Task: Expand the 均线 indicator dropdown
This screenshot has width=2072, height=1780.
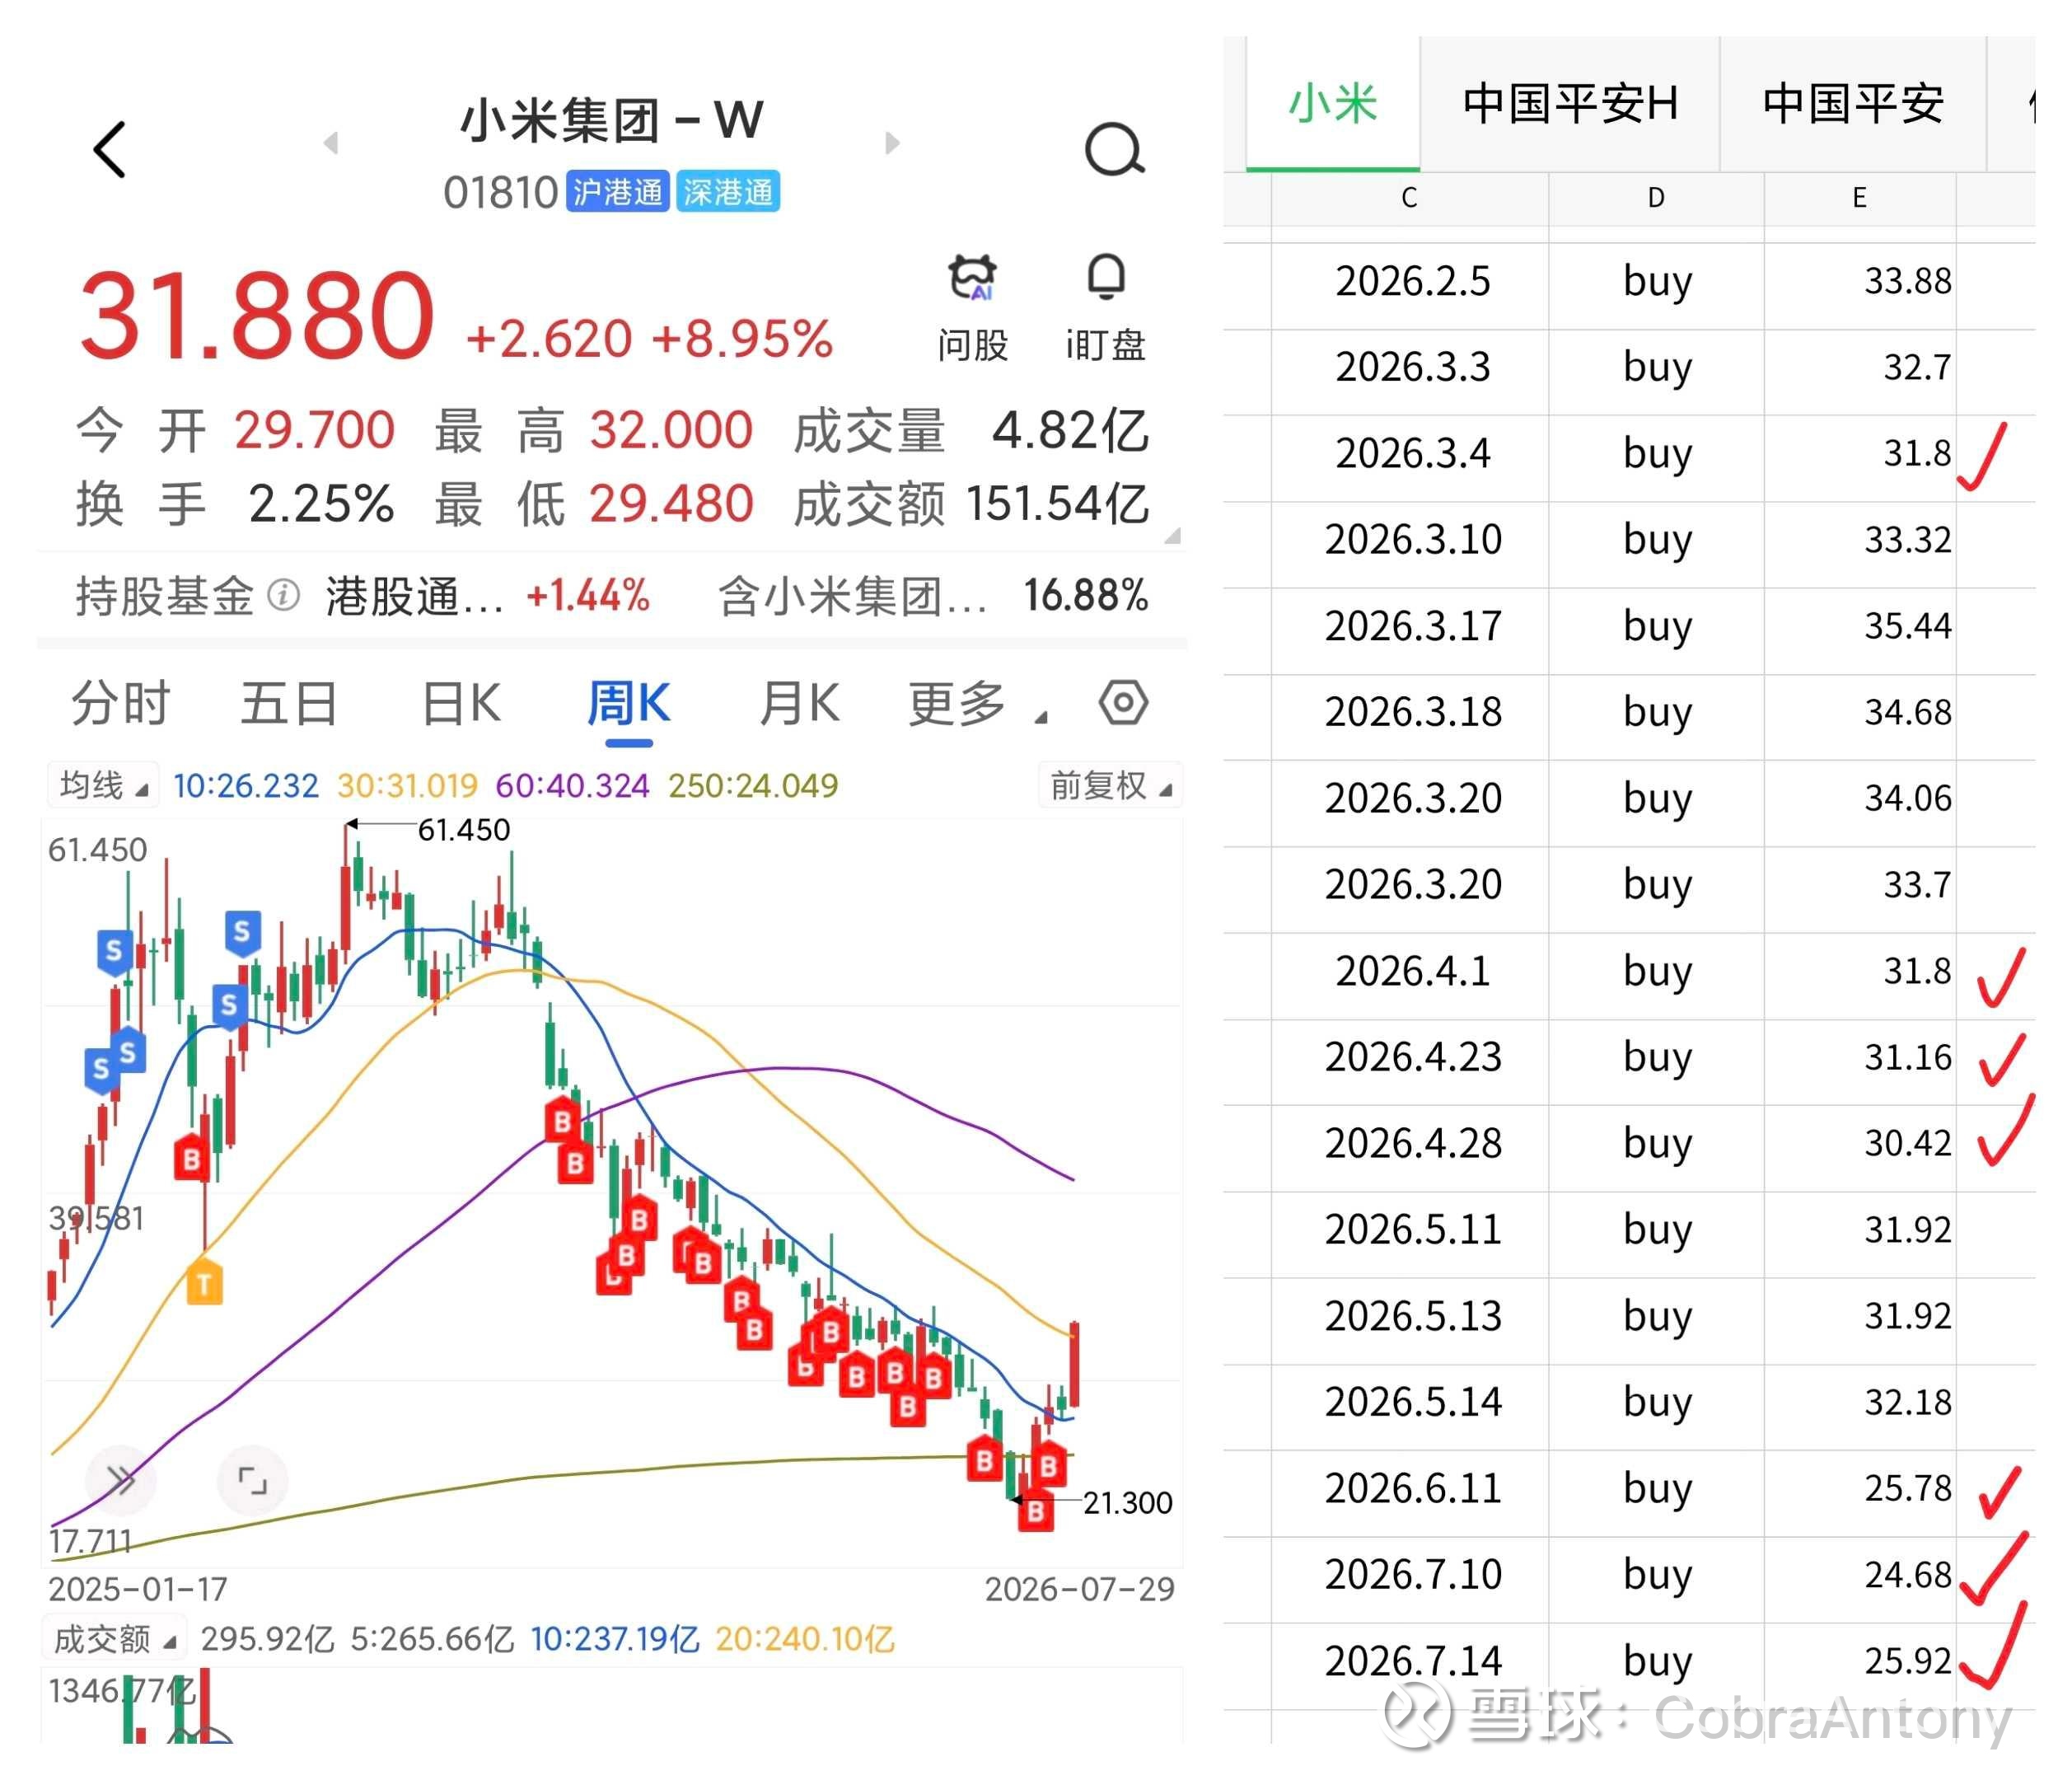Action: tap(103, 785)
